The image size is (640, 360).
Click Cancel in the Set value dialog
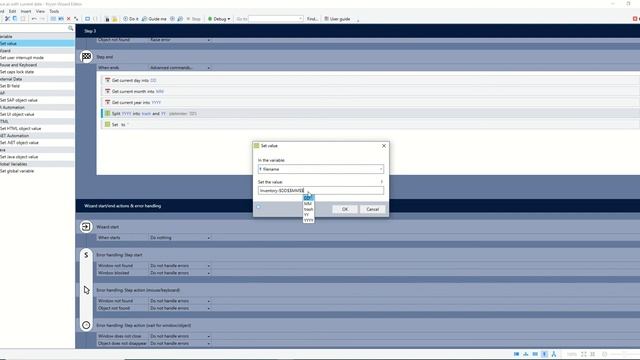[x=372, y=209]
